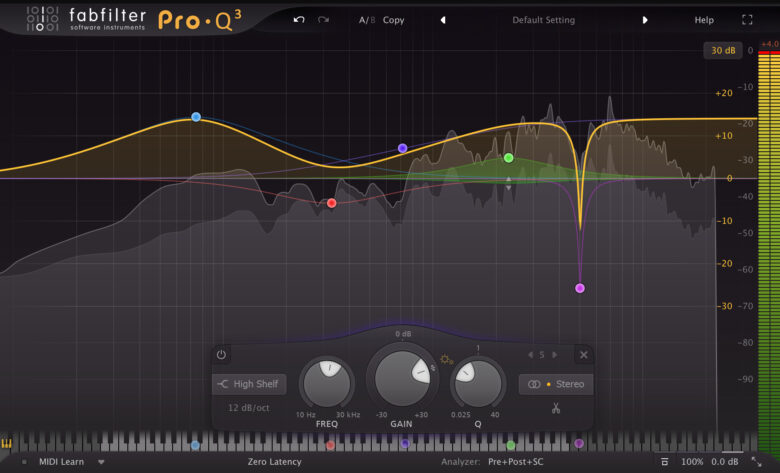Select the blue EQ band node
Image resolution: width=780 pixels, height=473 pixels.
[196, 117]
